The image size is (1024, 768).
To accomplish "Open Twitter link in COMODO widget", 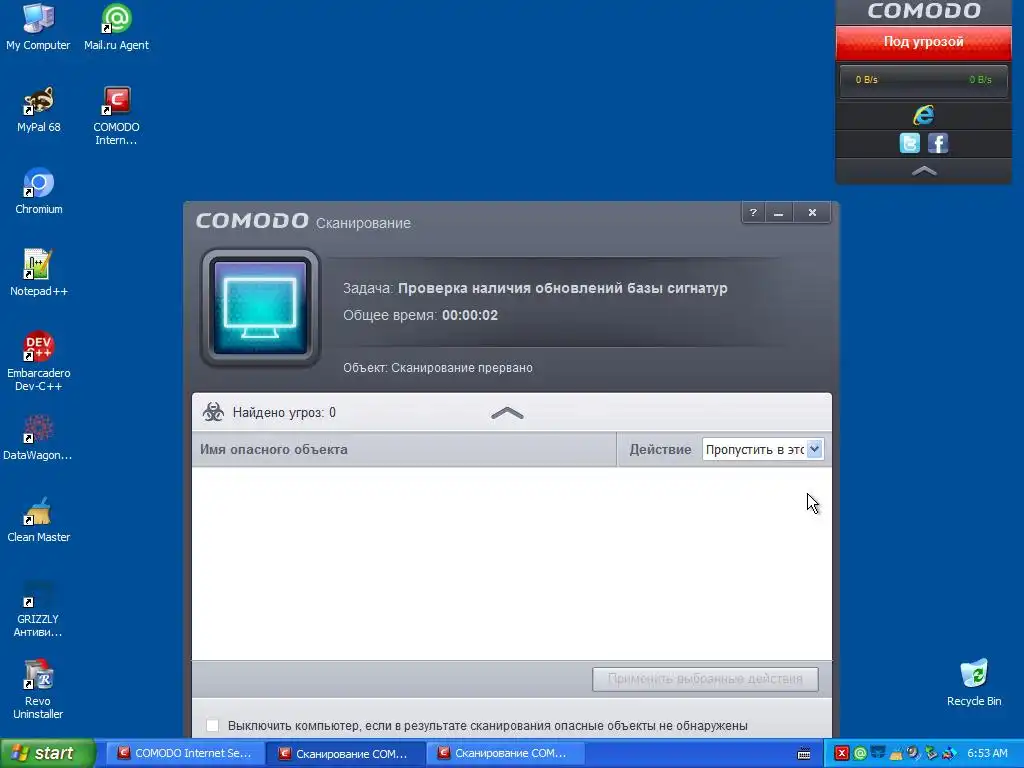I will [x=909, y=142].
